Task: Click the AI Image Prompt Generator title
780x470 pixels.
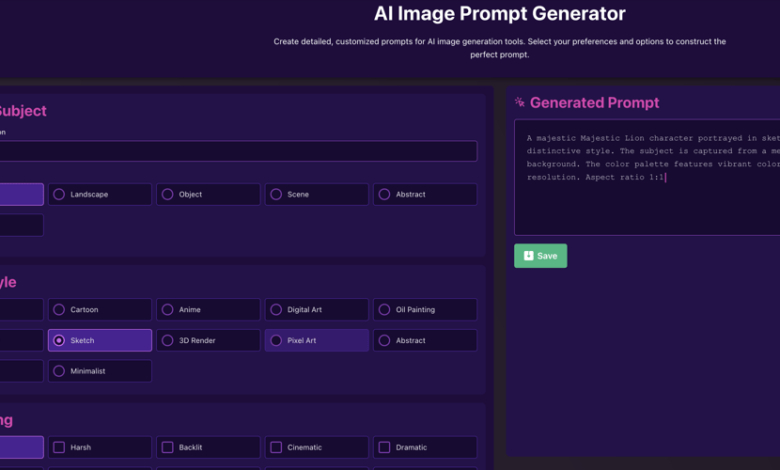Action: (x=499, y=14)
